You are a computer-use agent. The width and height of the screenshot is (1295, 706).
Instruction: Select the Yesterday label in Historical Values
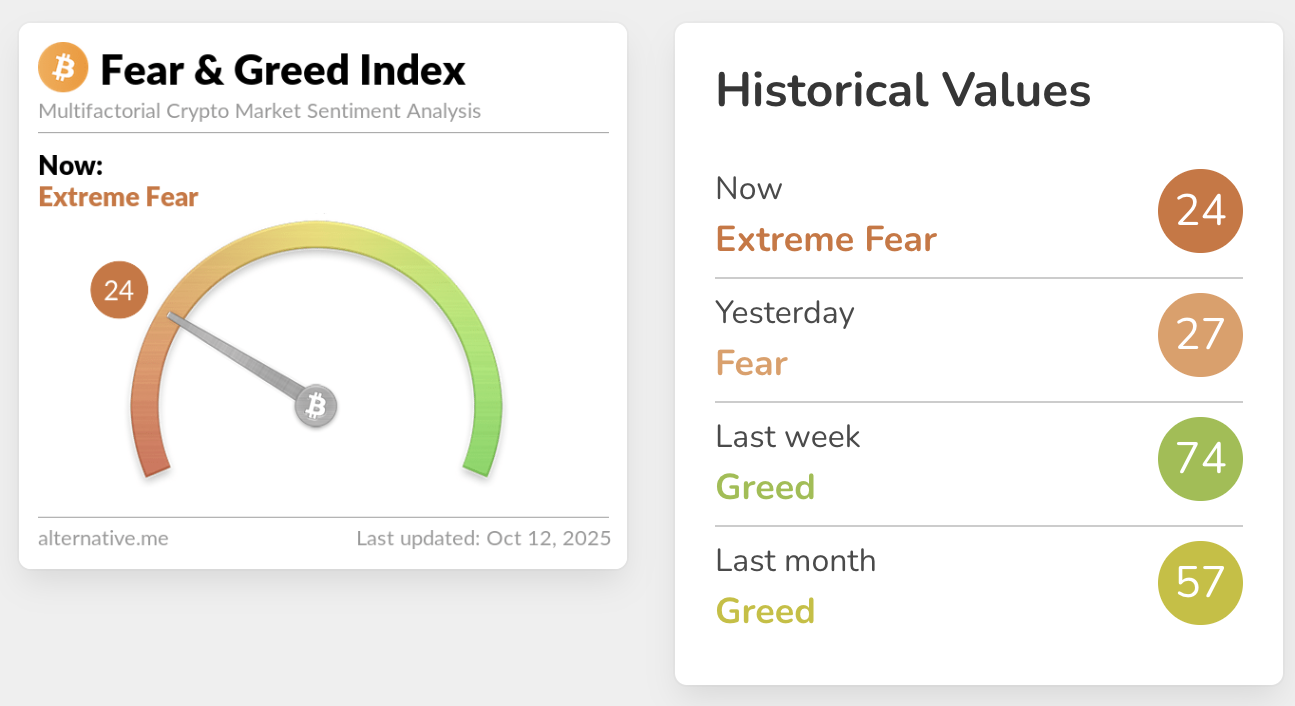785,313
